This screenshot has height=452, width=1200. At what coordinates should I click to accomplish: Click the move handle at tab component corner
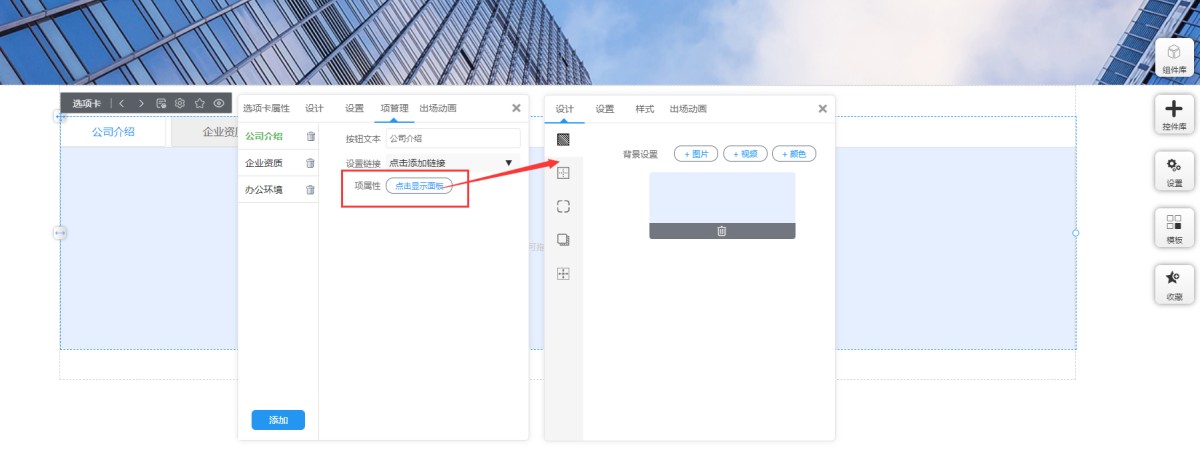60,117
